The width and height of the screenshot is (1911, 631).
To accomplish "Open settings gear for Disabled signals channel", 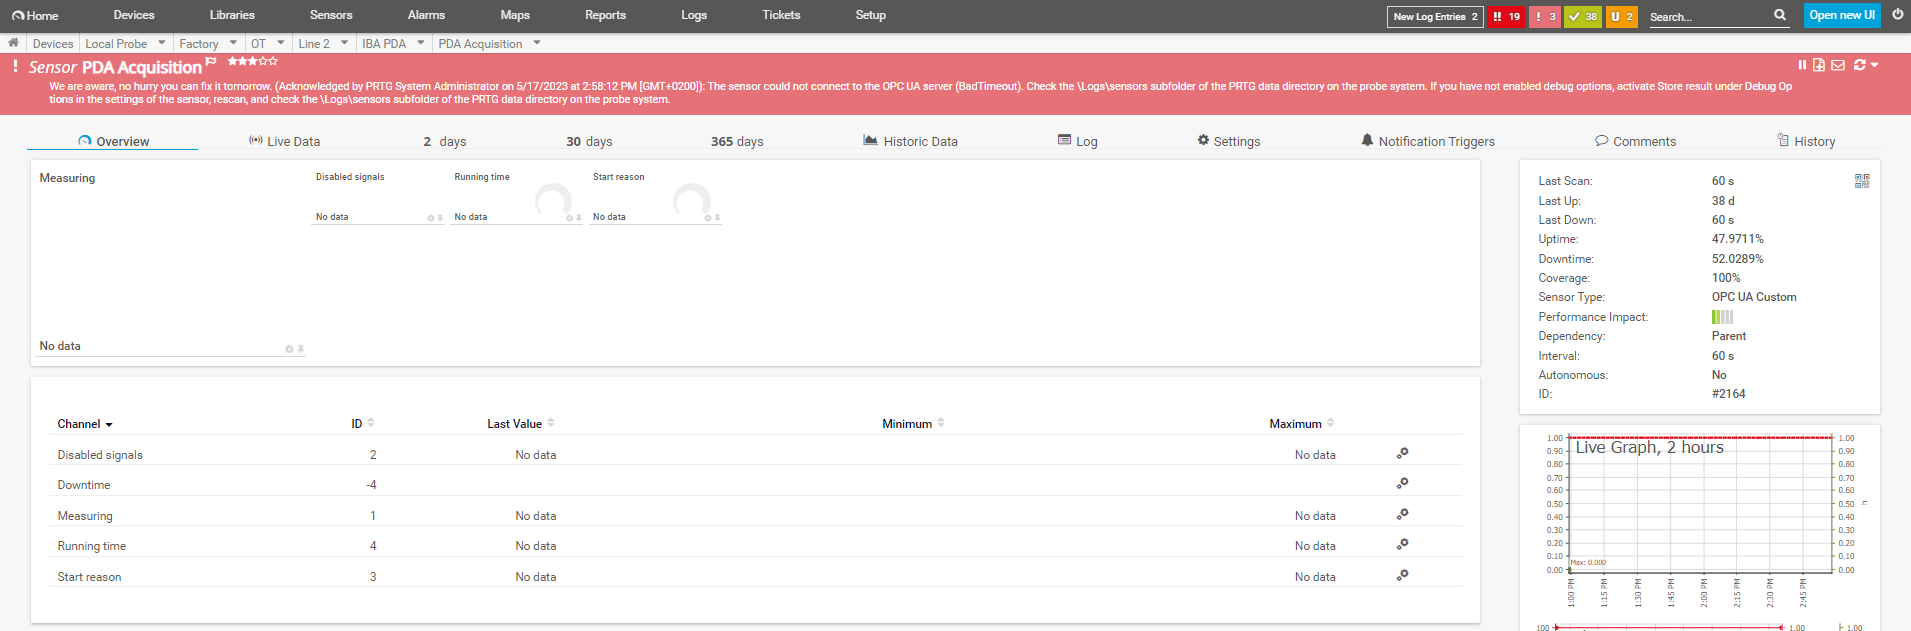I will [x=1402, y=454].
